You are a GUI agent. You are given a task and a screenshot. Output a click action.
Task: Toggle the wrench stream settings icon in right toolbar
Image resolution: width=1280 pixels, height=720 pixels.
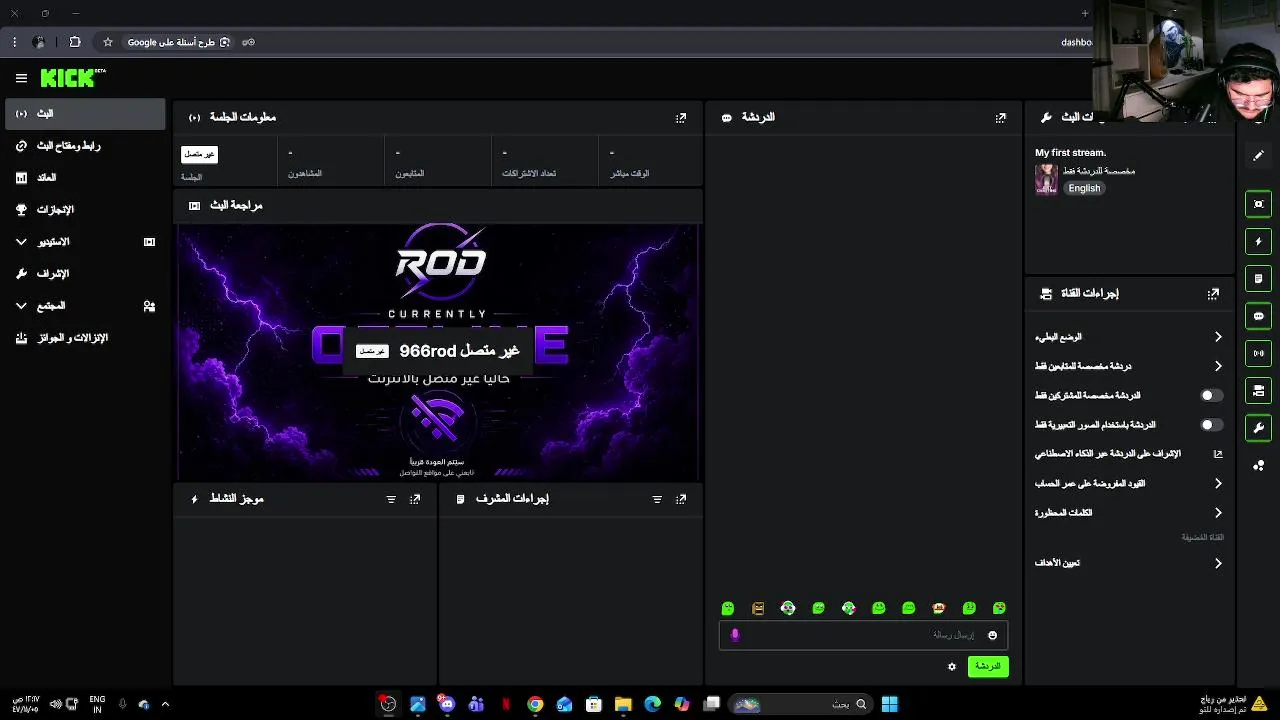(1259, 427)
